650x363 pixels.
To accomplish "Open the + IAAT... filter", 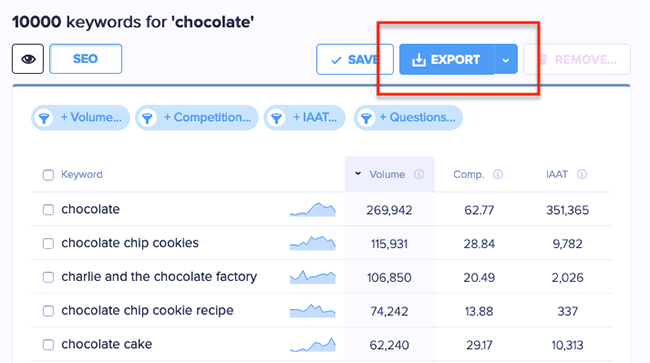I will (x=304, y=118).
